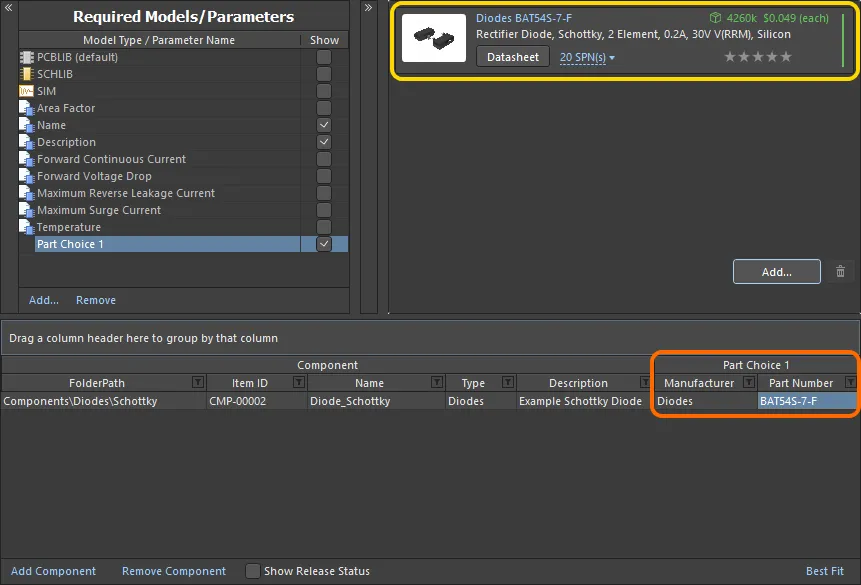Collapse panel with double left chevron

[8, 8]
